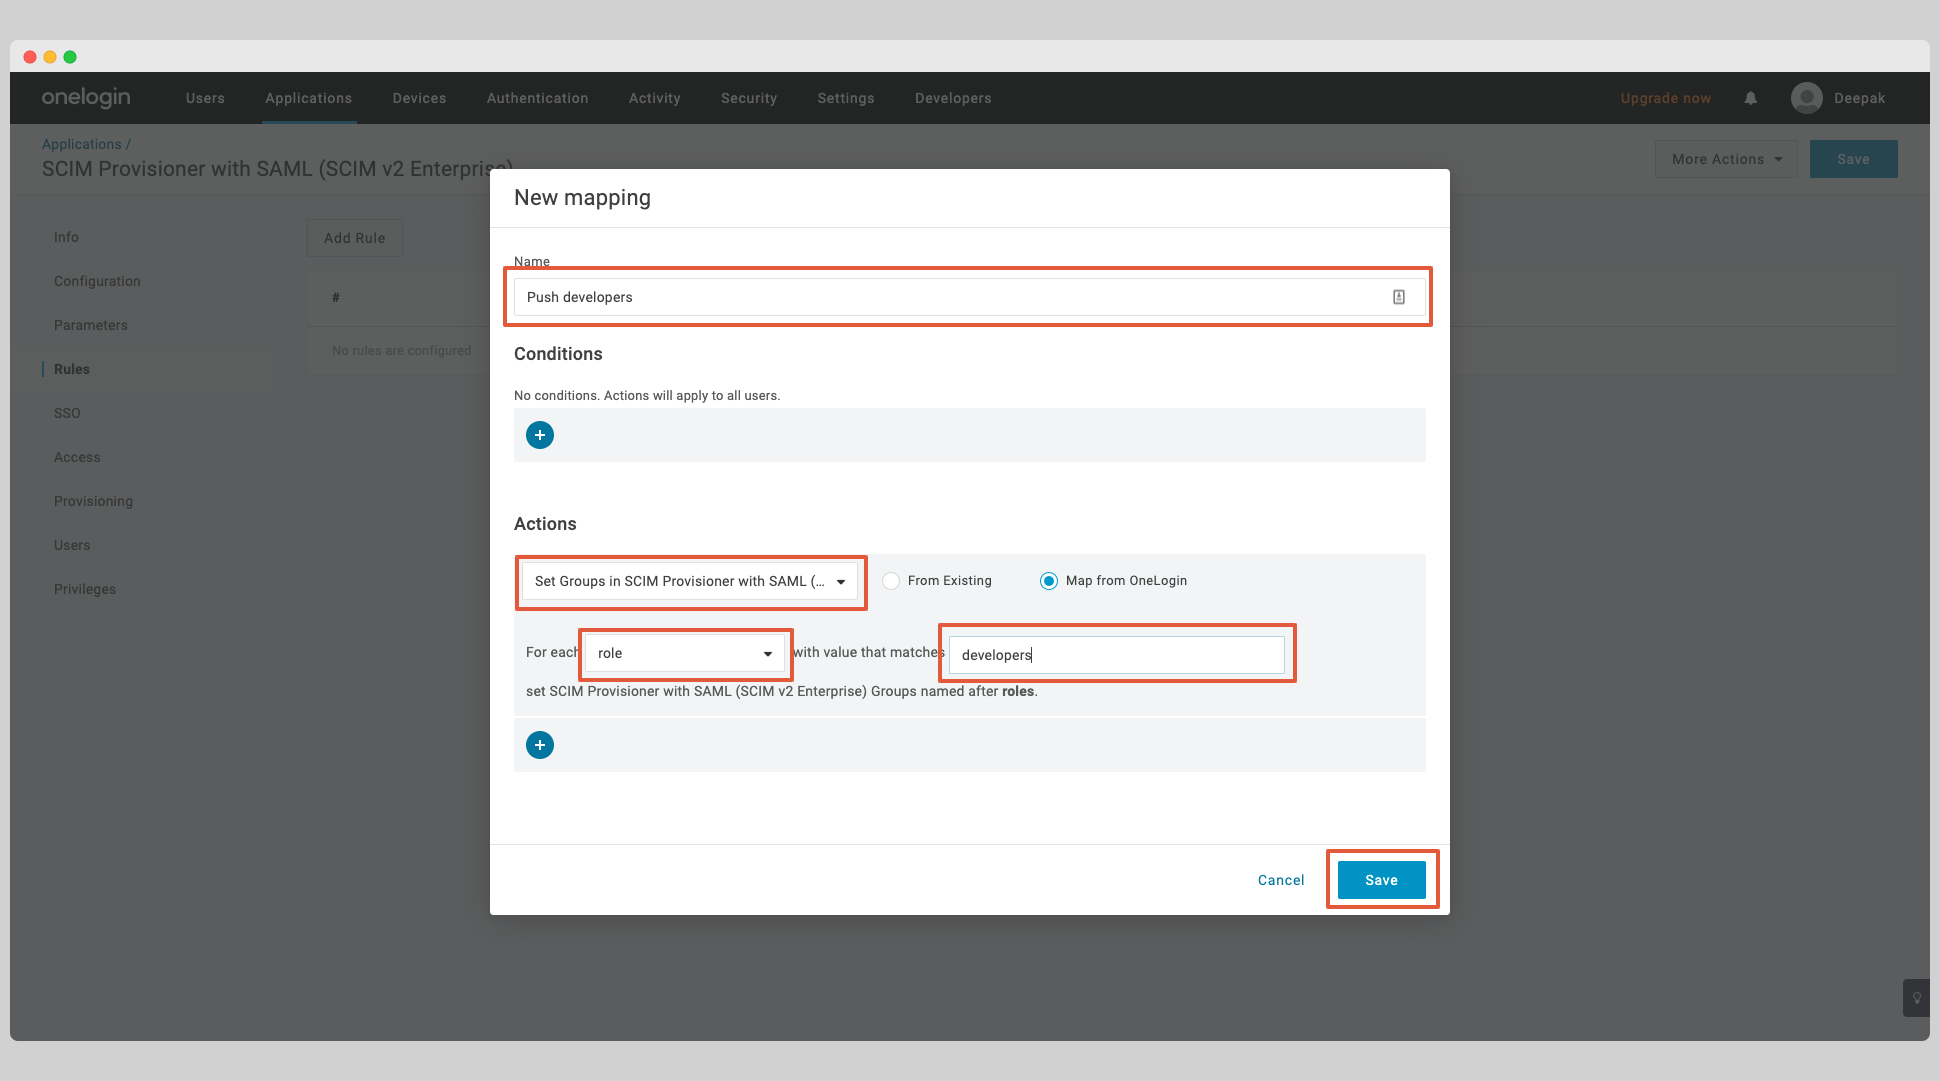Save the new mapping
Image resolution: width=1940 pixels, height=1081 pixels.
1382,879
